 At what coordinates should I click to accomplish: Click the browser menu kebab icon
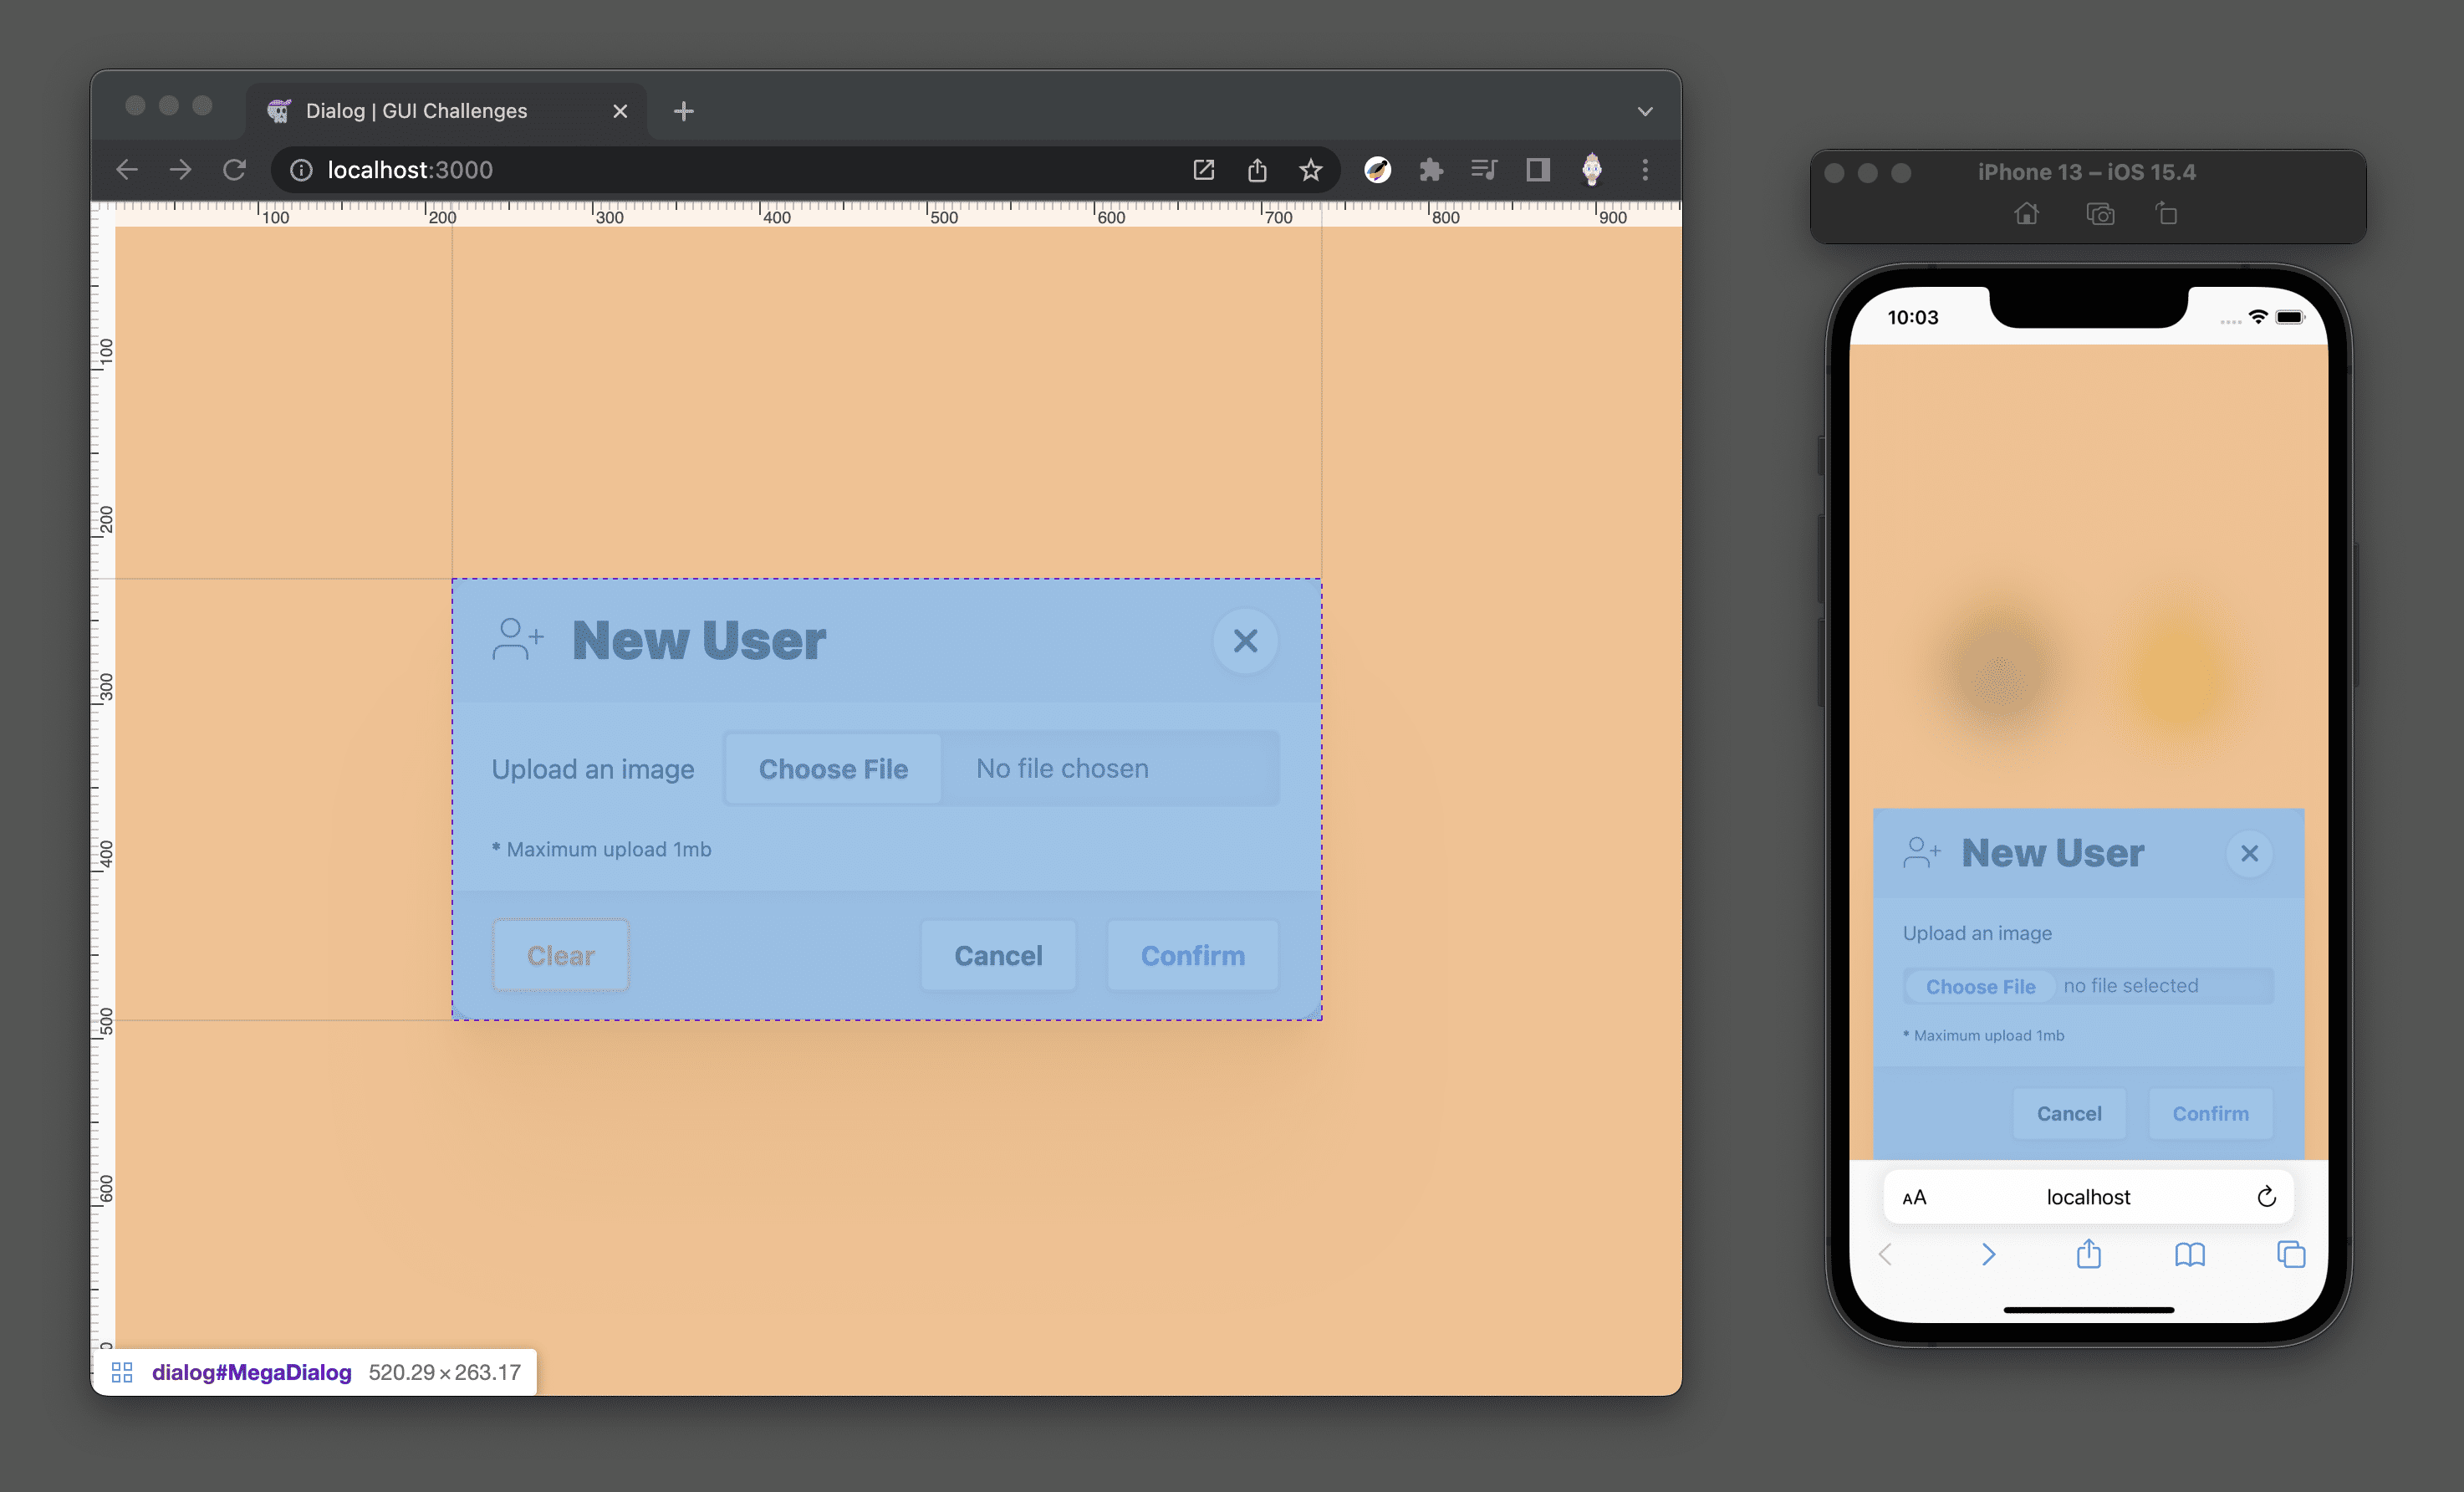click(1644, 169)
